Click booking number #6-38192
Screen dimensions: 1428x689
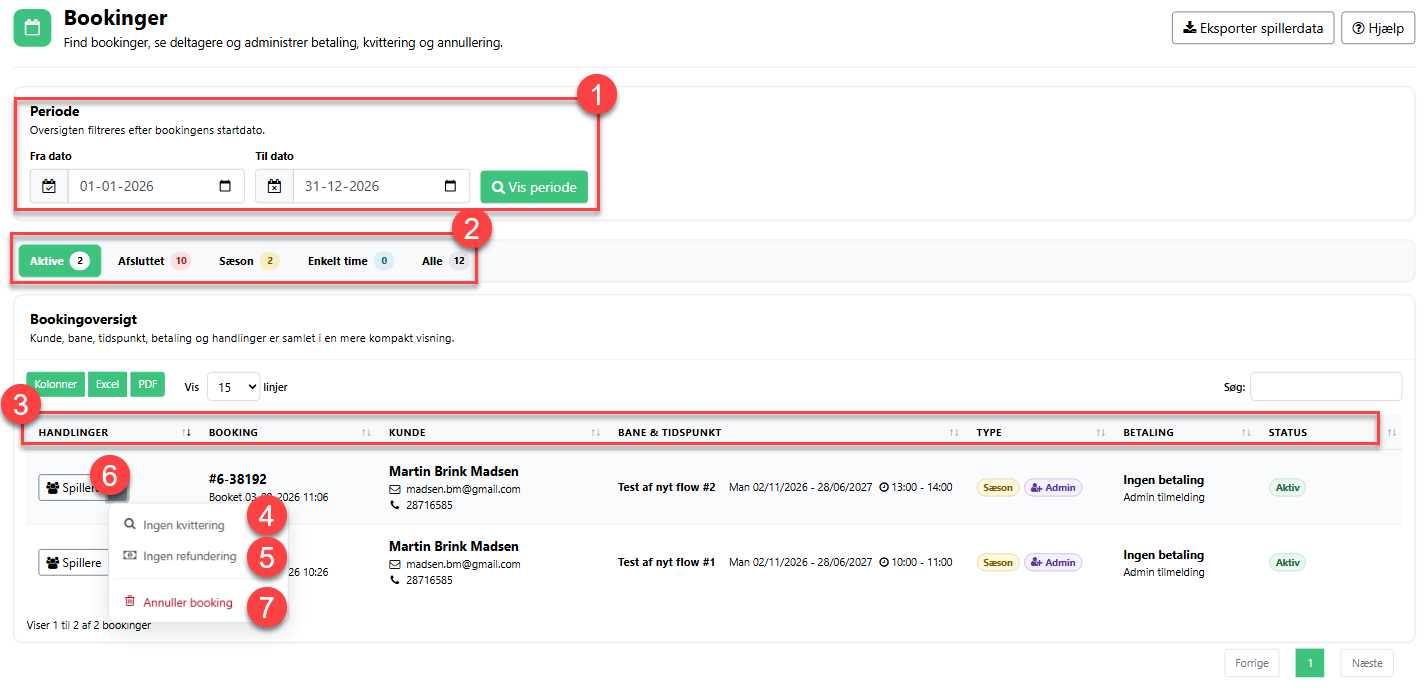(x=238, y=479)
